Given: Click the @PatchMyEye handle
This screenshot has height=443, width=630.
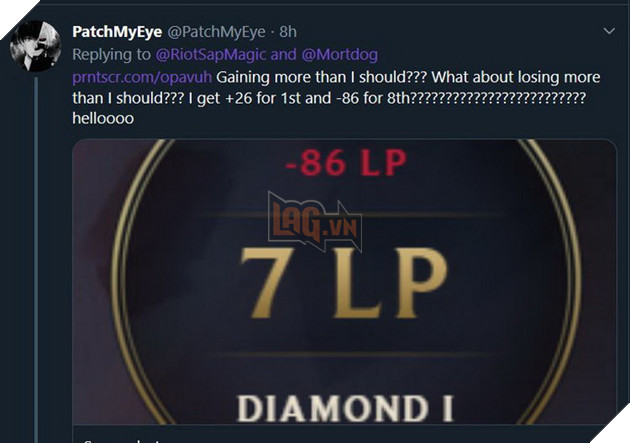Looking at the screenshot, I should (216, 31).
